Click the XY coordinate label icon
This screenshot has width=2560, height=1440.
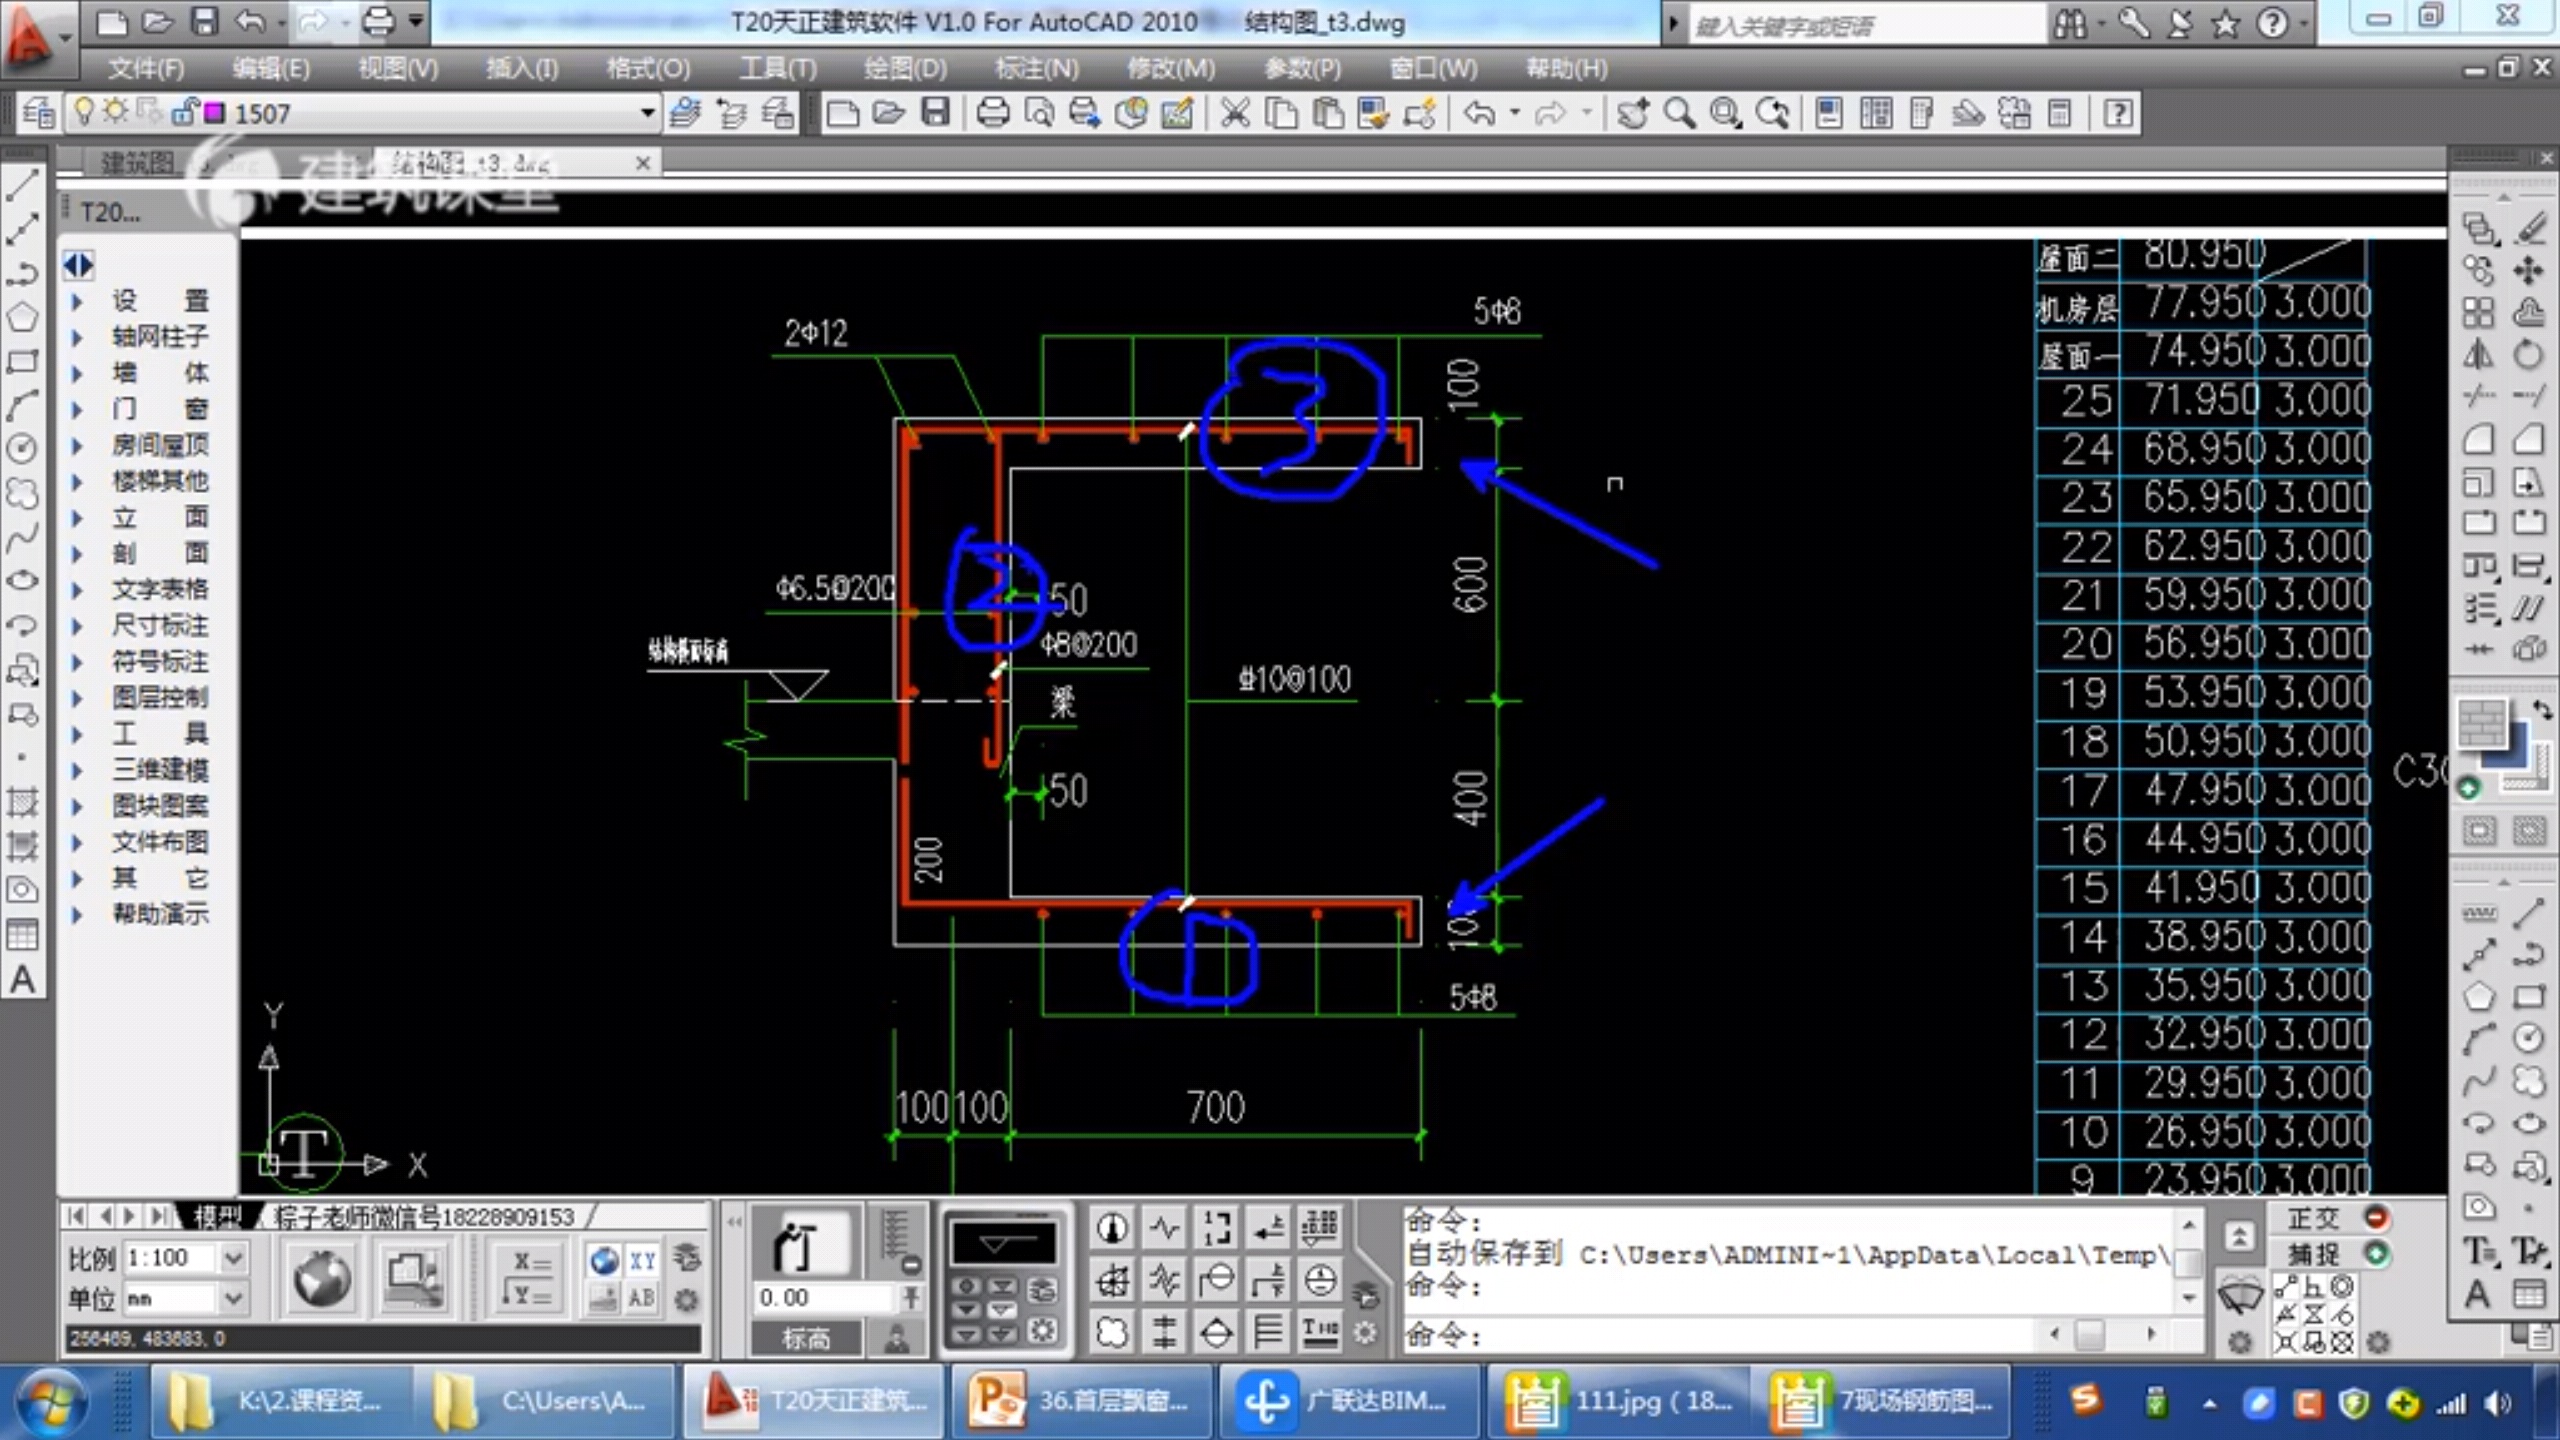[642, 1260]
